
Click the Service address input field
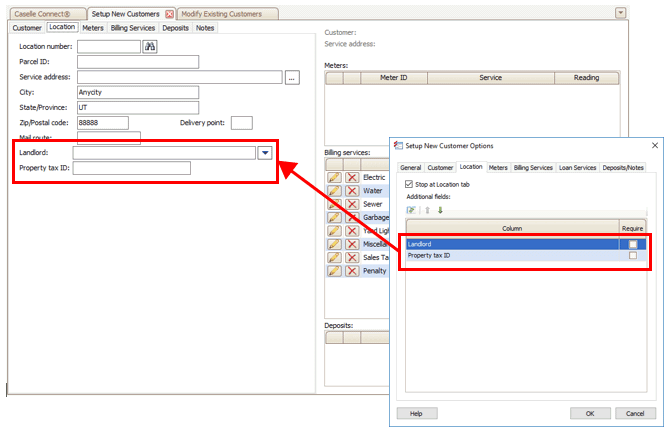[x=180, y=77]
